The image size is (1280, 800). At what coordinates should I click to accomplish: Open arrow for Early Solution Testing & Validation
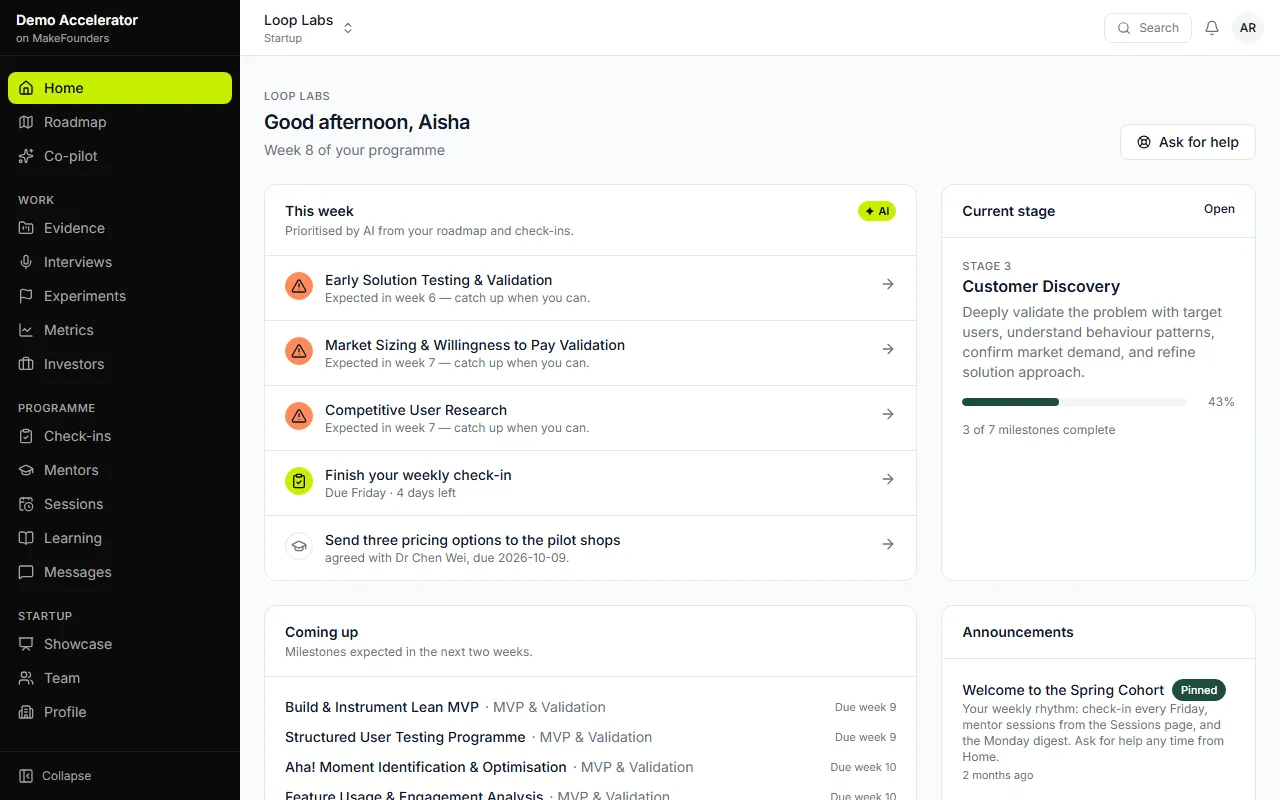pyautogui.click(x=888, y=284)
